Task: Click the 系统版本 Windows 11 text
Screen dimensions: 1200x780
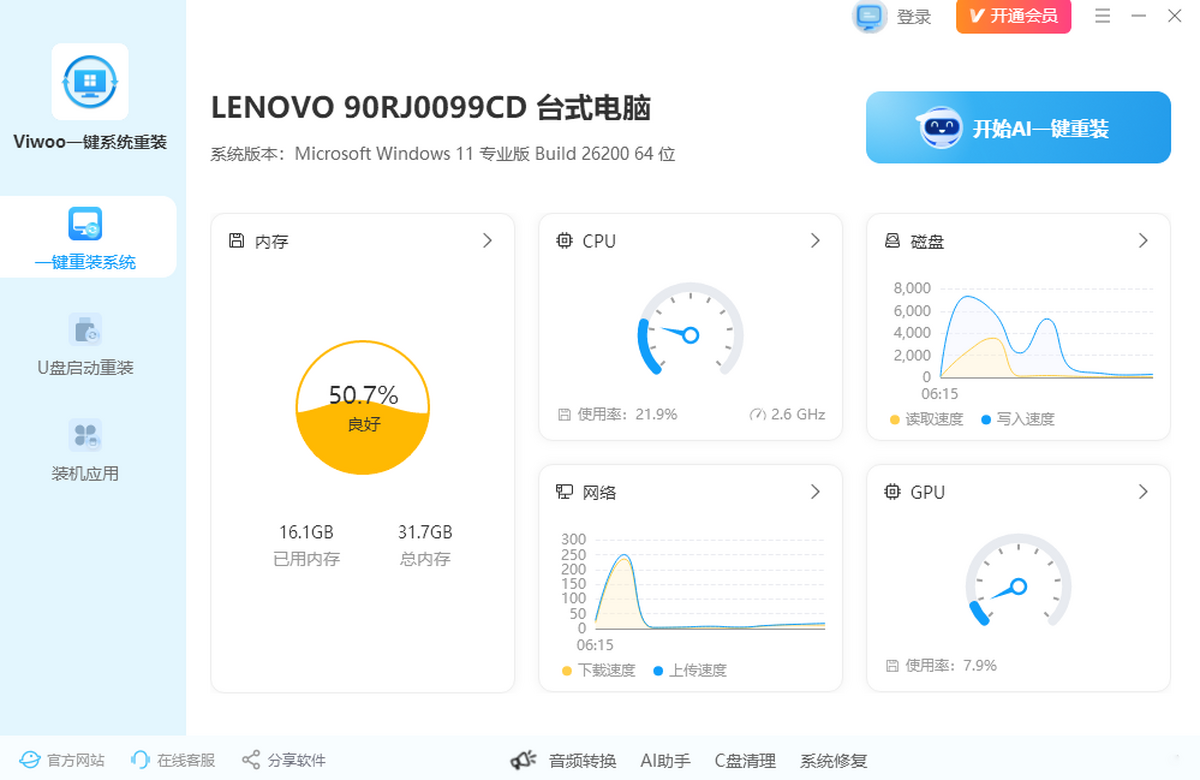Action: (443, 154)
